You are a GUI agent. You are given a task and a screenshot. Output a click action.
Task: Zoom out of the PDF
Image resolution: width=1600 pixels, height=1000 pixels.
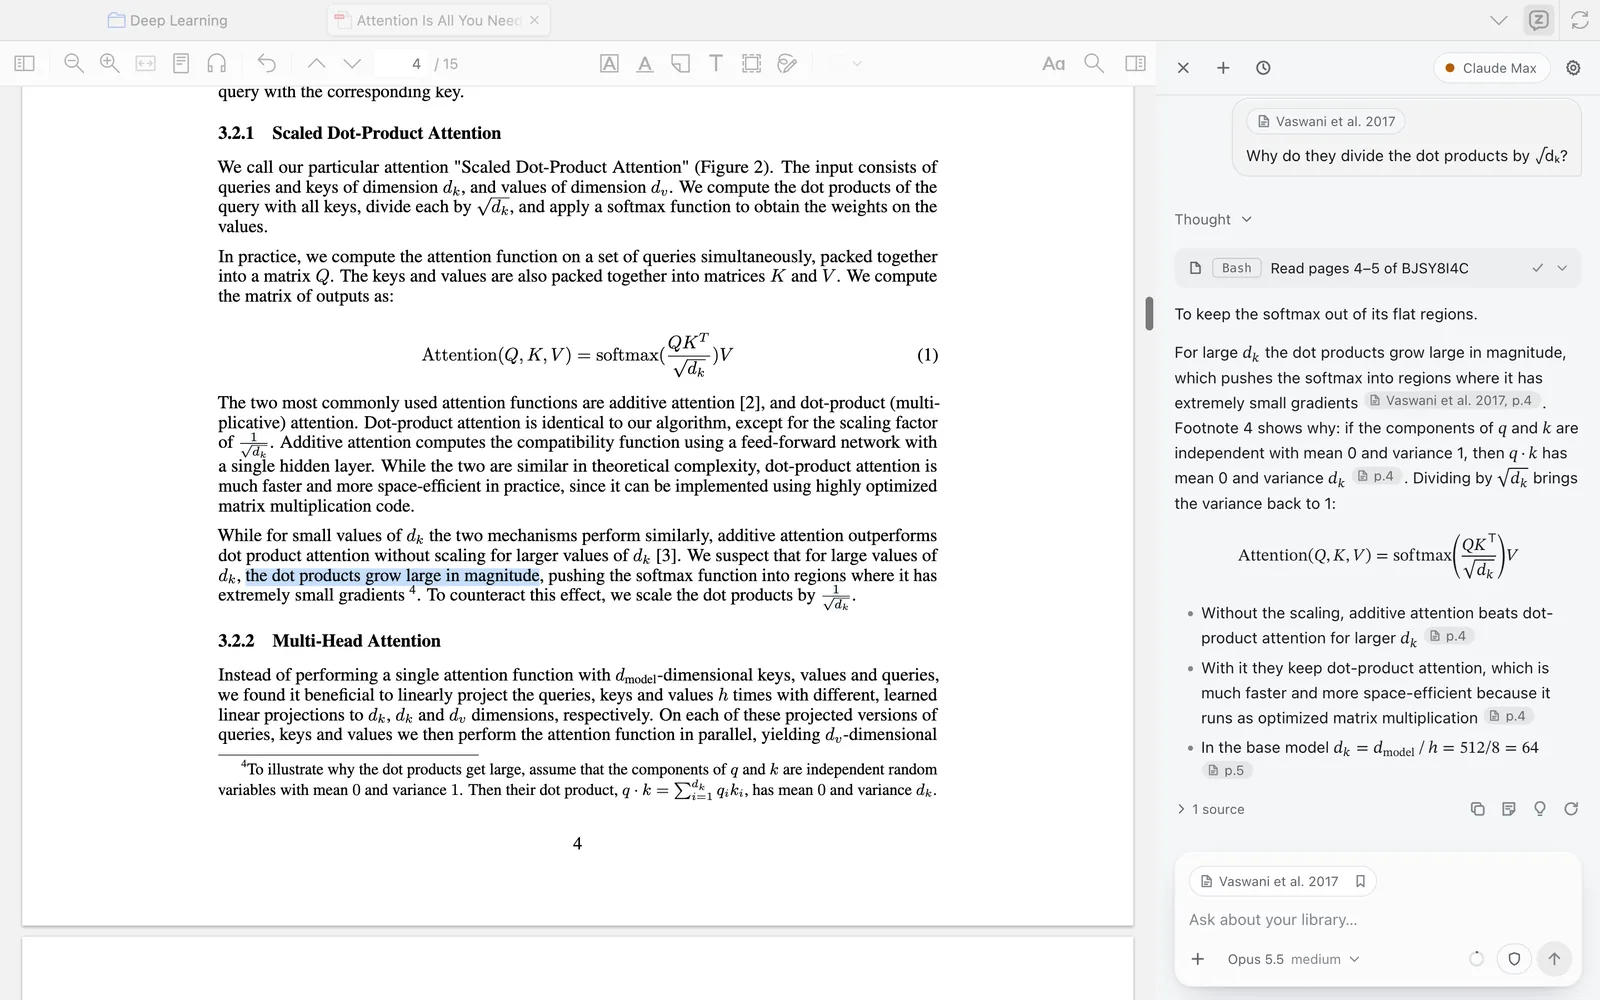73,64
